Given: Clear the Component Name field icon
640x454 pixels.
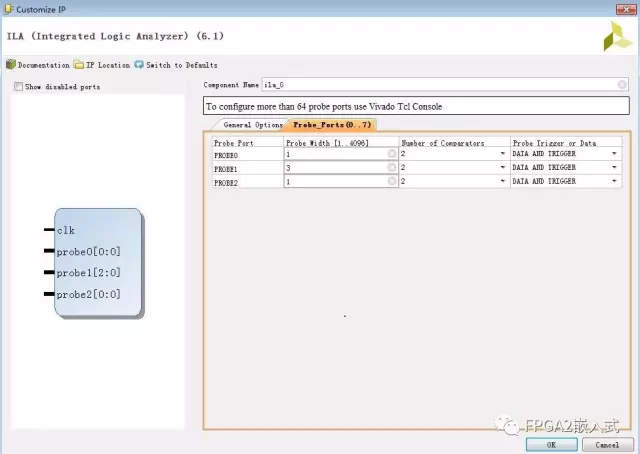Looking at the screenshot, I should click(x=622, y=85).
